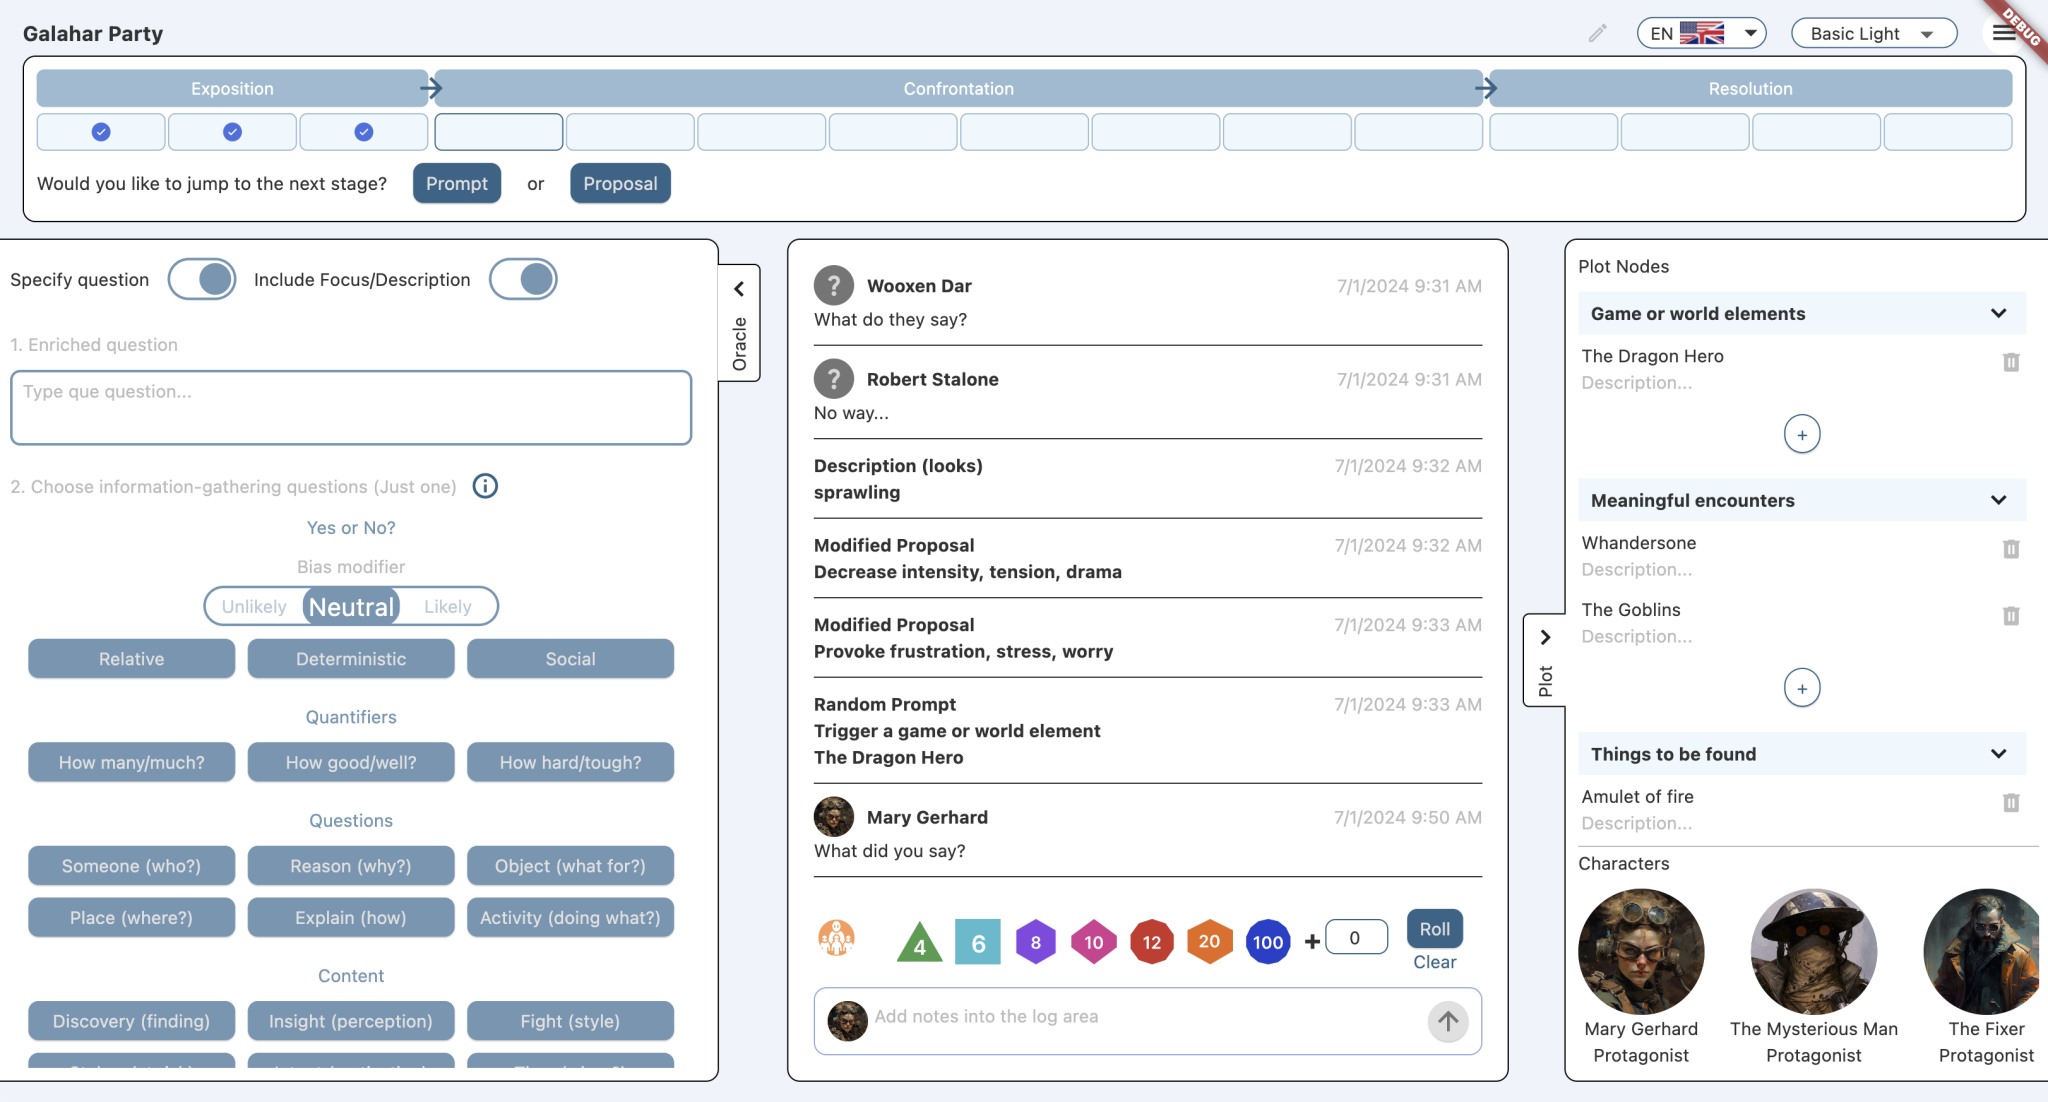This screenshot has height=1102, width=2048.
Task: Select the pink d10 die
Action: (1094, 942)
